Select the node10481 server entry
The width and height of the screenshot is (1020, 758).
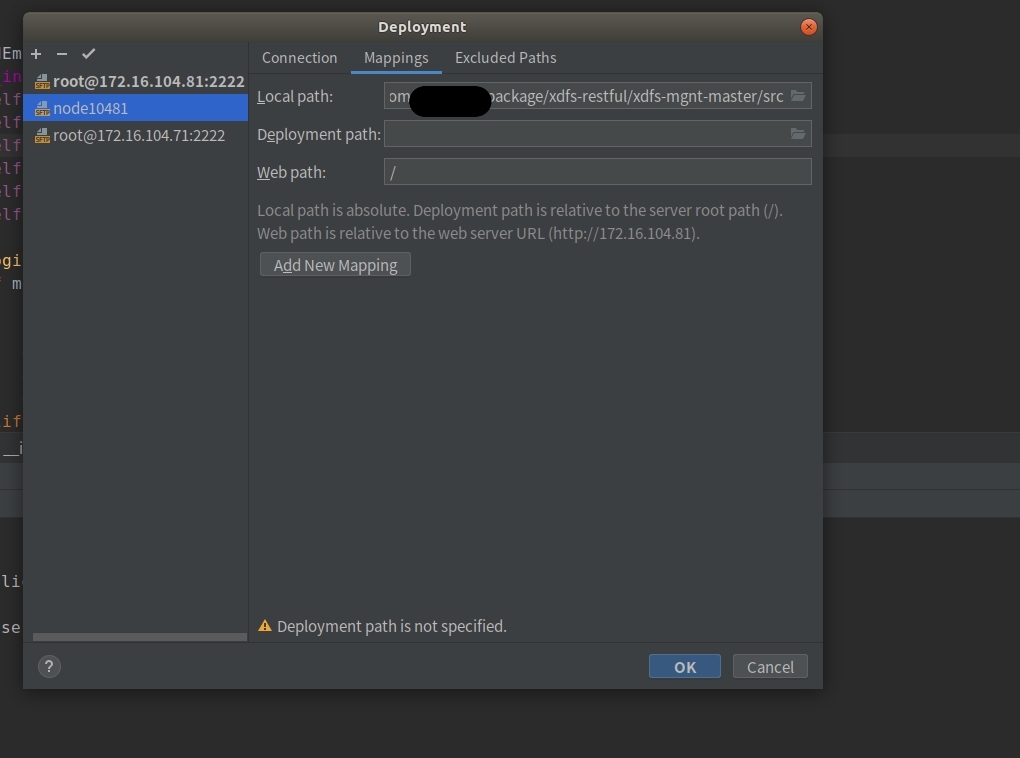(x=135, y=108)
